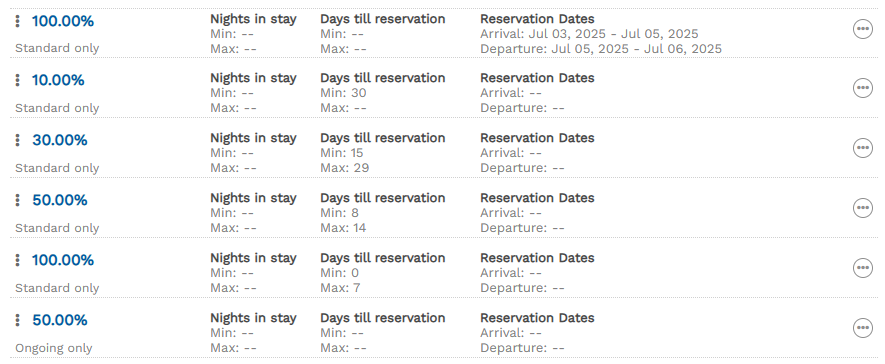Image resolution: width=885 pixels, height=364 pixels.
Task: Select the Ongoing only label
Action: coord(54,348)
